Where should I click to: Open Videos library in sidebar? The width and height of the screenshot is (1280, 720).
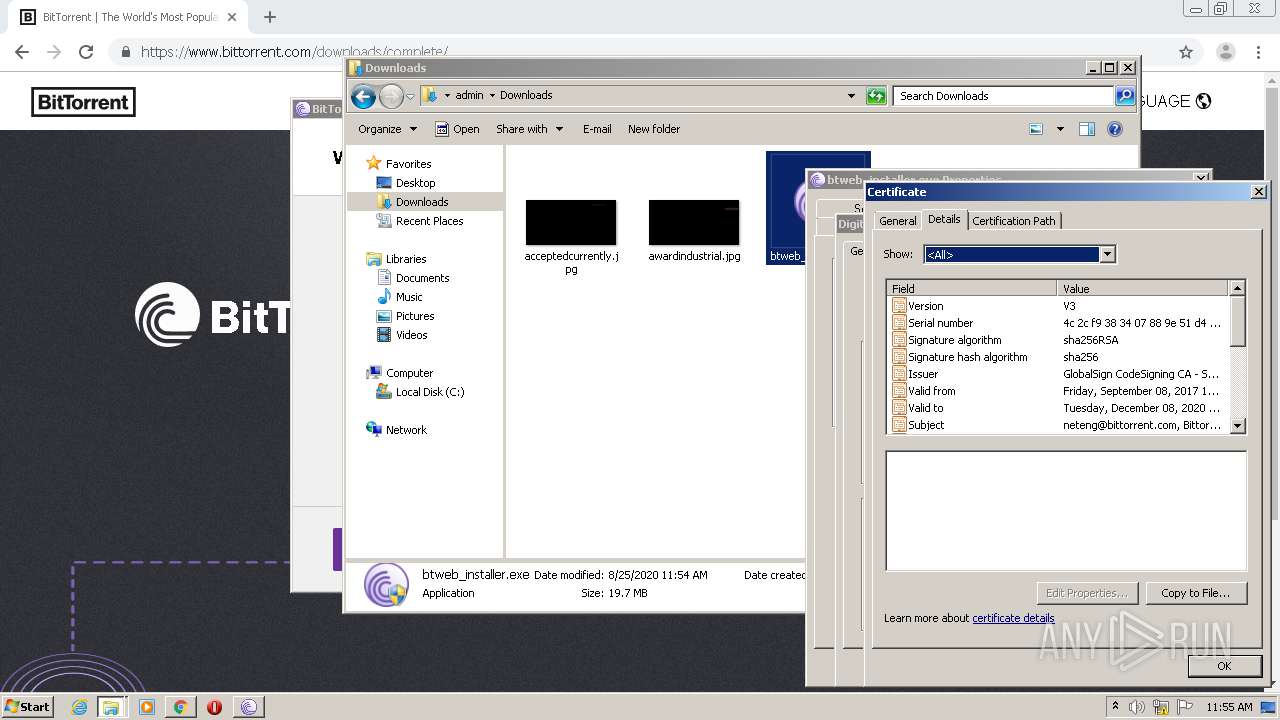(x=411, y=335)
